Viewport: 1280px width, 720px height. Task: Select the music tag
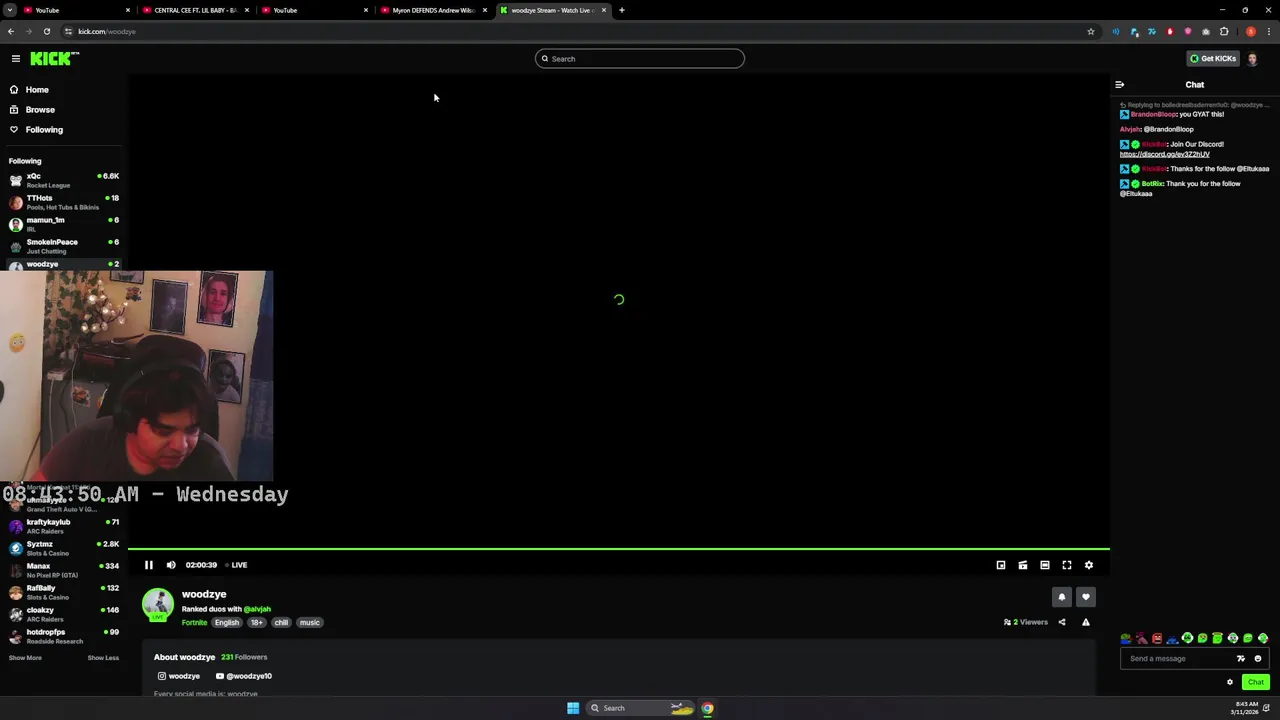[x=310, y=622]
